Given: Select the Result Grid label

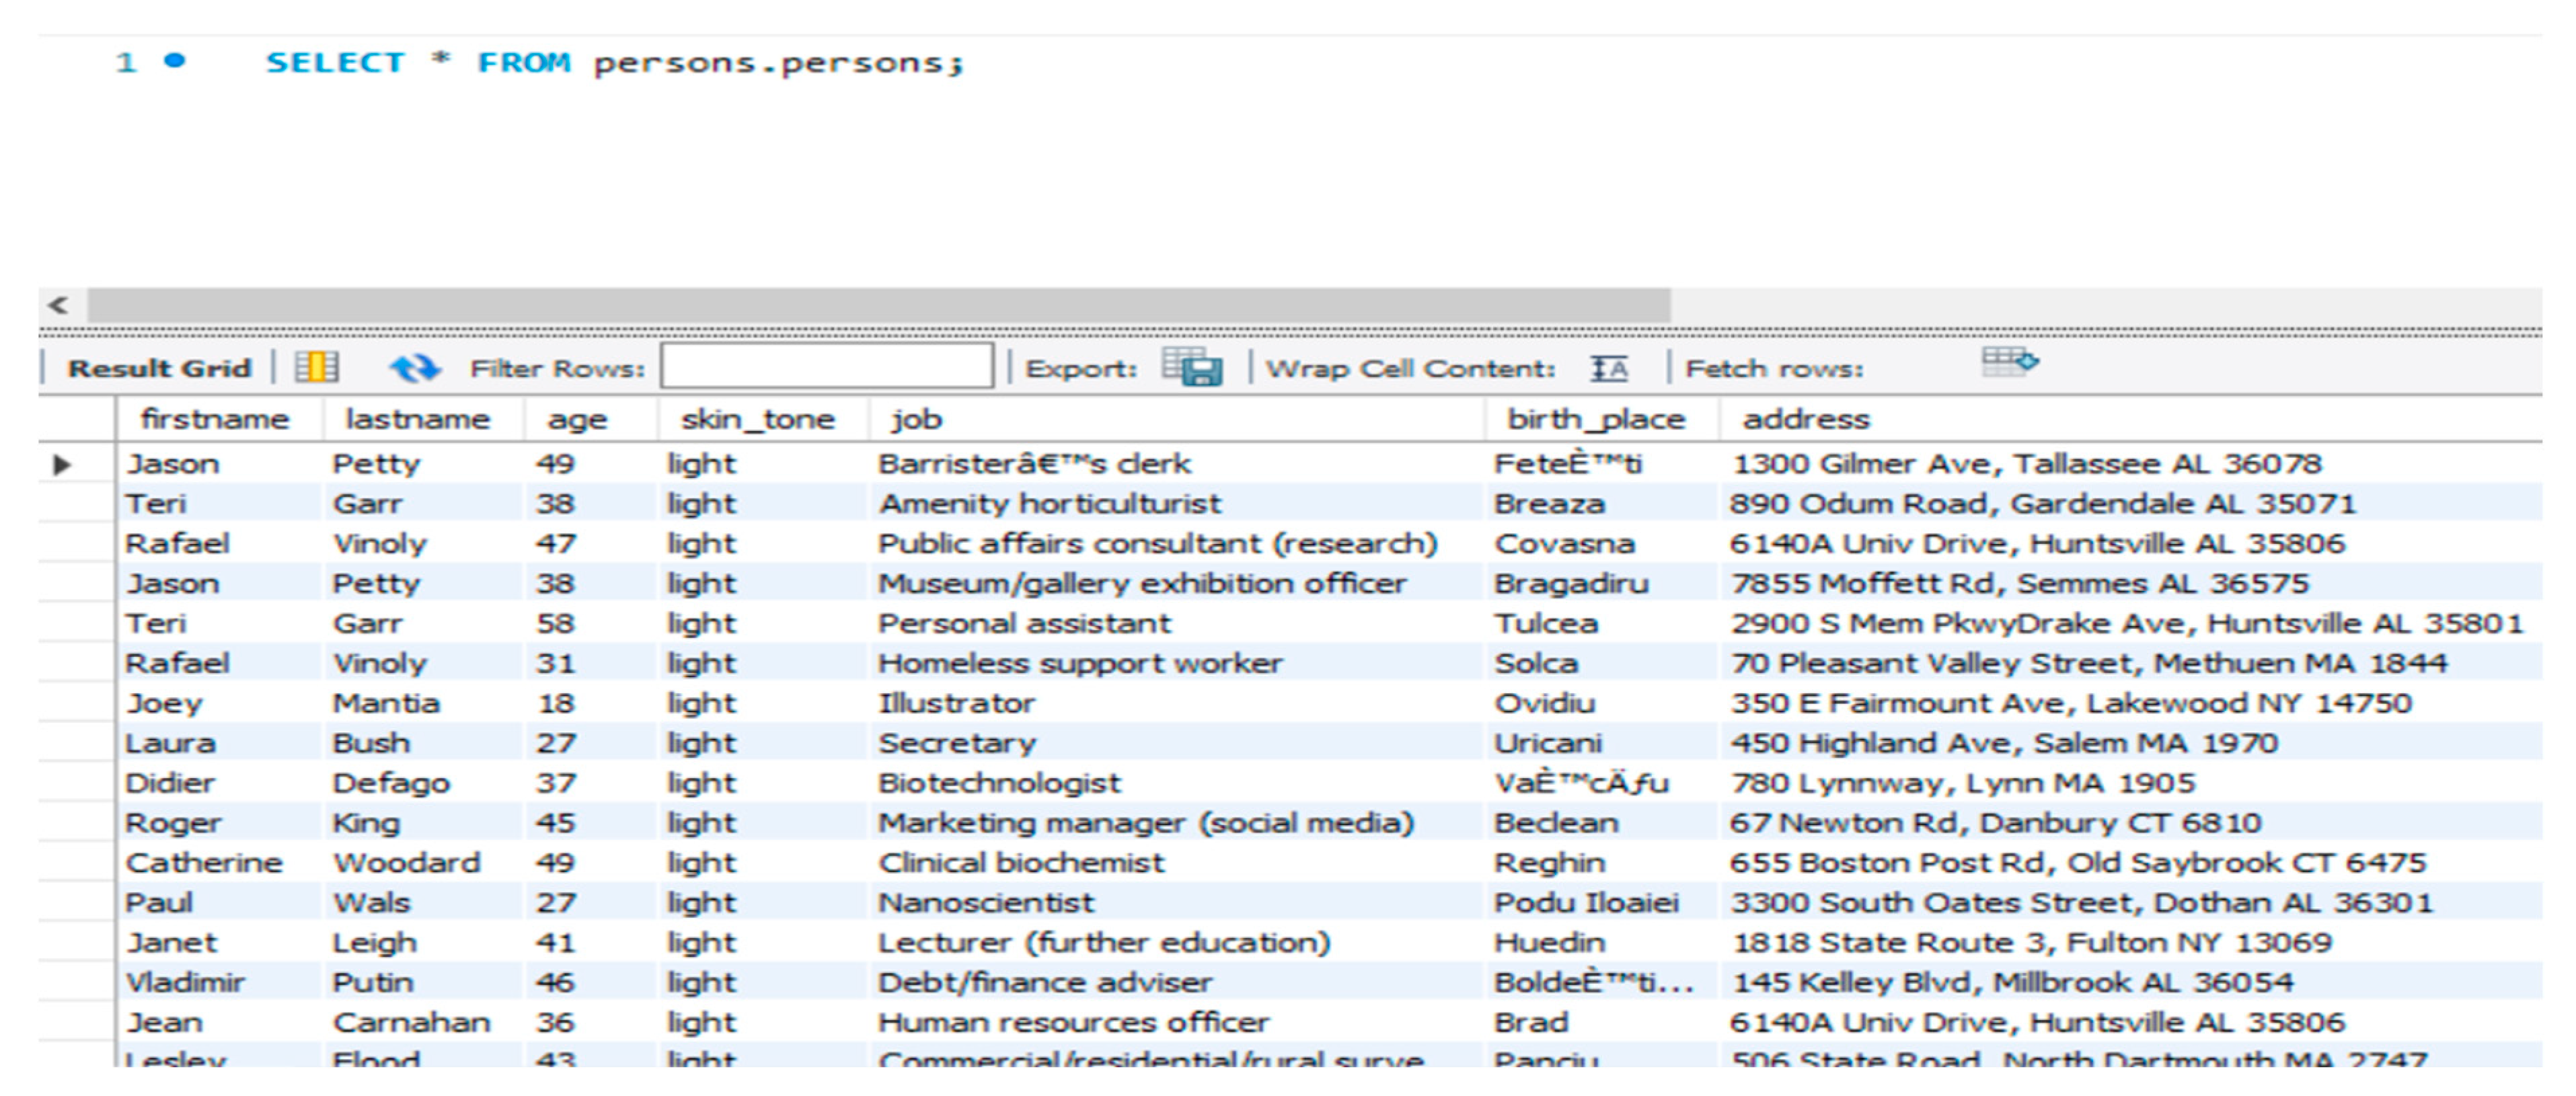Looking at the screenshot, I should (x=159, y=368).
